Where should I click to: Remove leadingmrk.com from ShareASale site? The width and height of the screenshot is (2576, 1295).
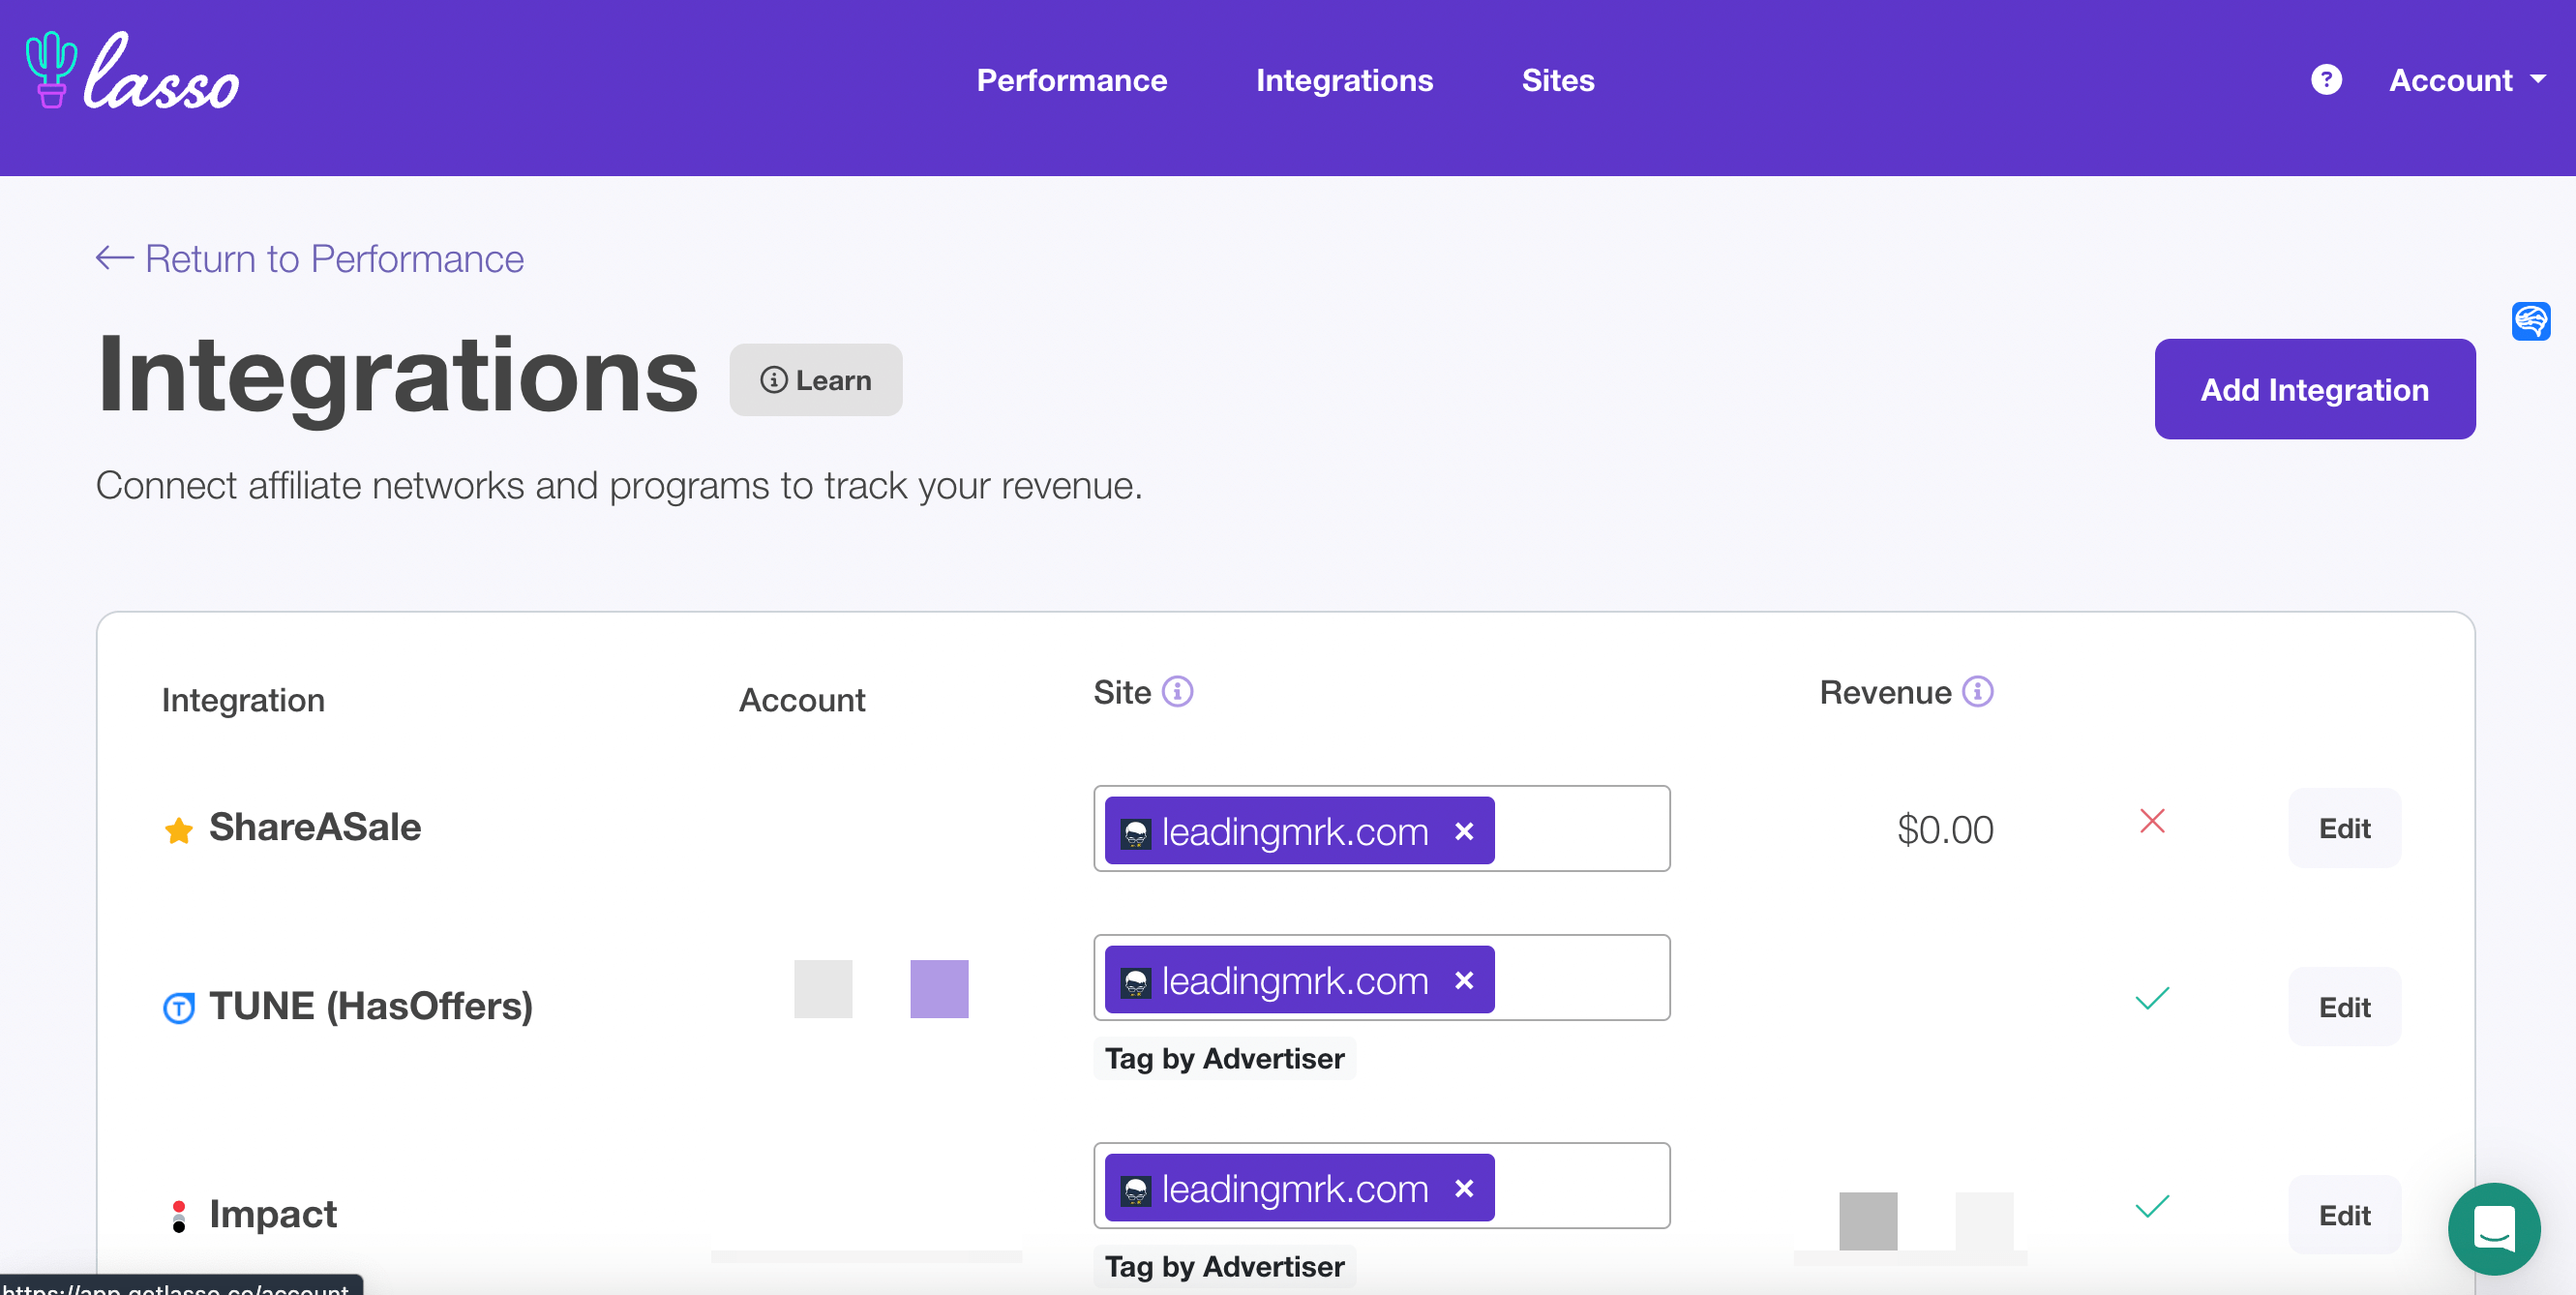coord(1464,830)
